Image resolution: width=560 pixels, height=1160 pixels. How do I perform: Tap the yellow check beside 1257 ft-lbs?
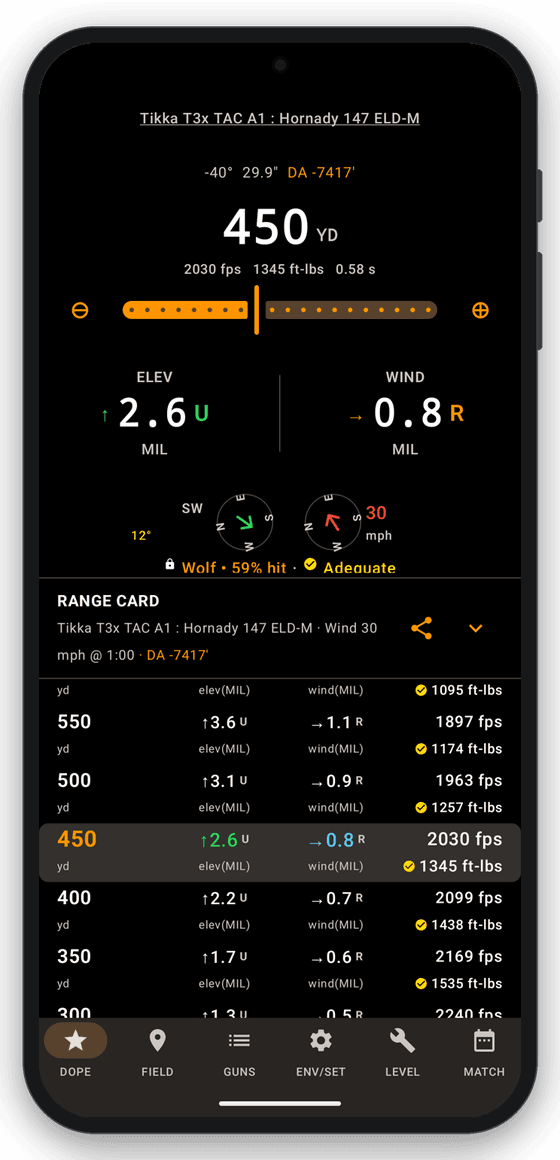421,807
